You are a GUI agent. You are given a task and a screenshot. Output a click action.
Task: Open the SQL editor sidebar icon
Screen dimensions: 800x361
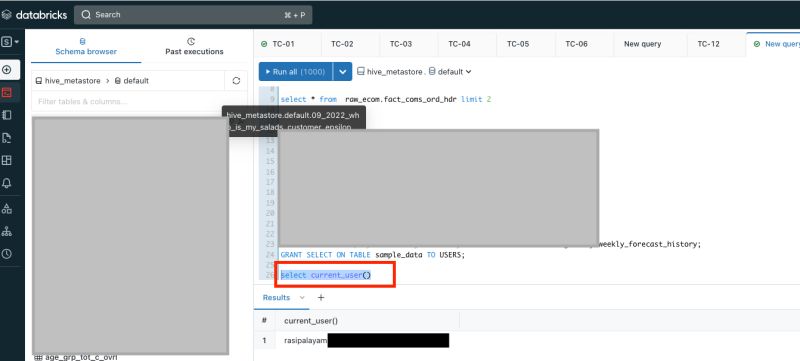tap(7, 92)
